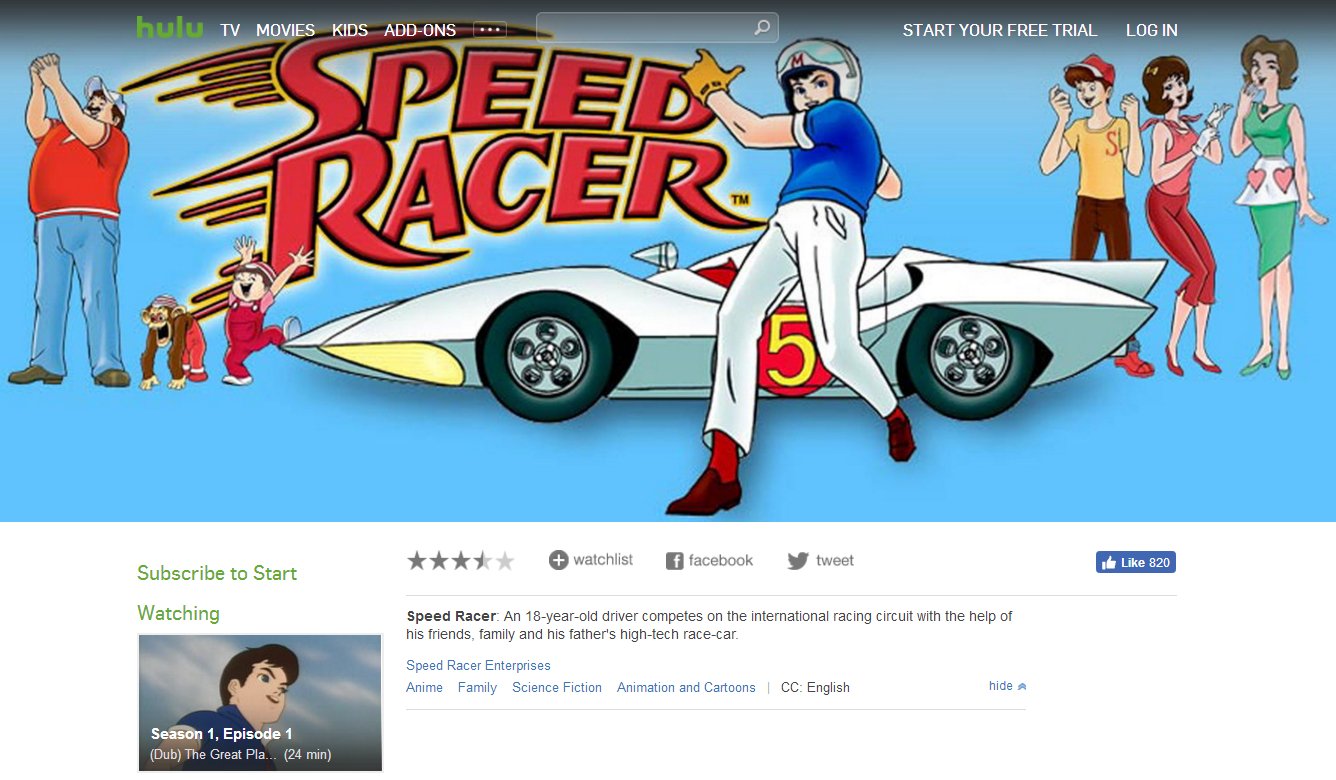
Task: Click the LOG IN link
Action: (x=1152, y=30)
